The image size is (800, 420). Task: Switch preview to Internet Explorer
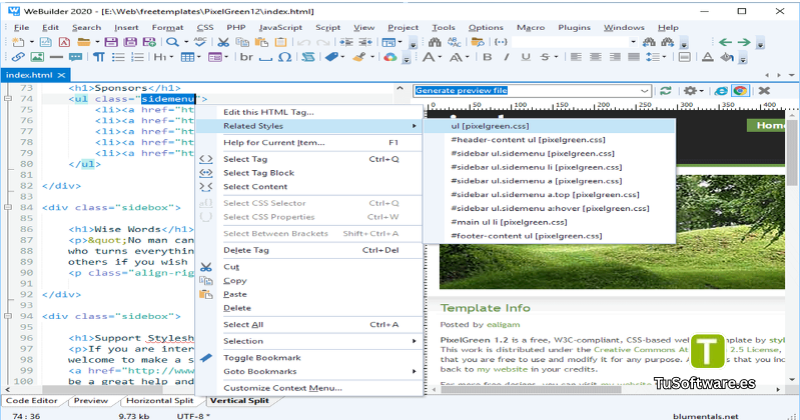coord(720,91)
